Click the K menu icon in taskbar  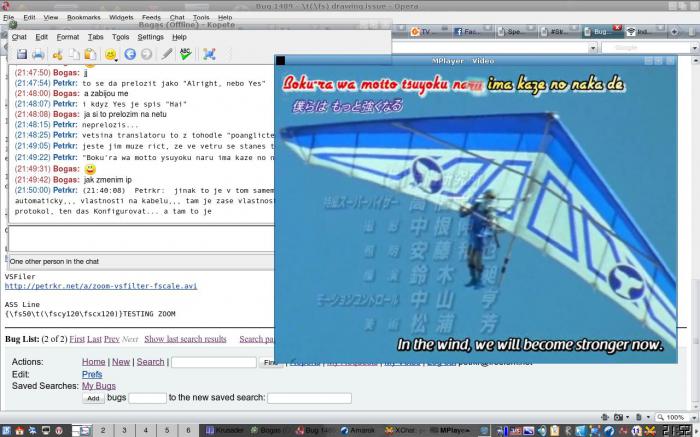(6, 431)
